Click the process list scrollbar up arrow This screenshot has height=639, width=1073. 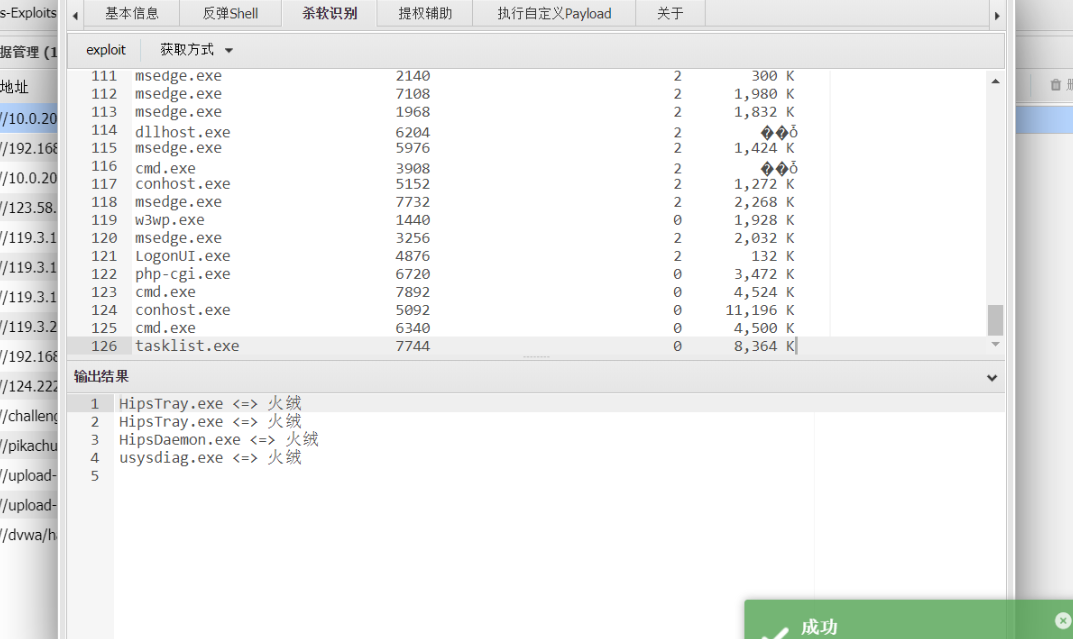(995, 82)
